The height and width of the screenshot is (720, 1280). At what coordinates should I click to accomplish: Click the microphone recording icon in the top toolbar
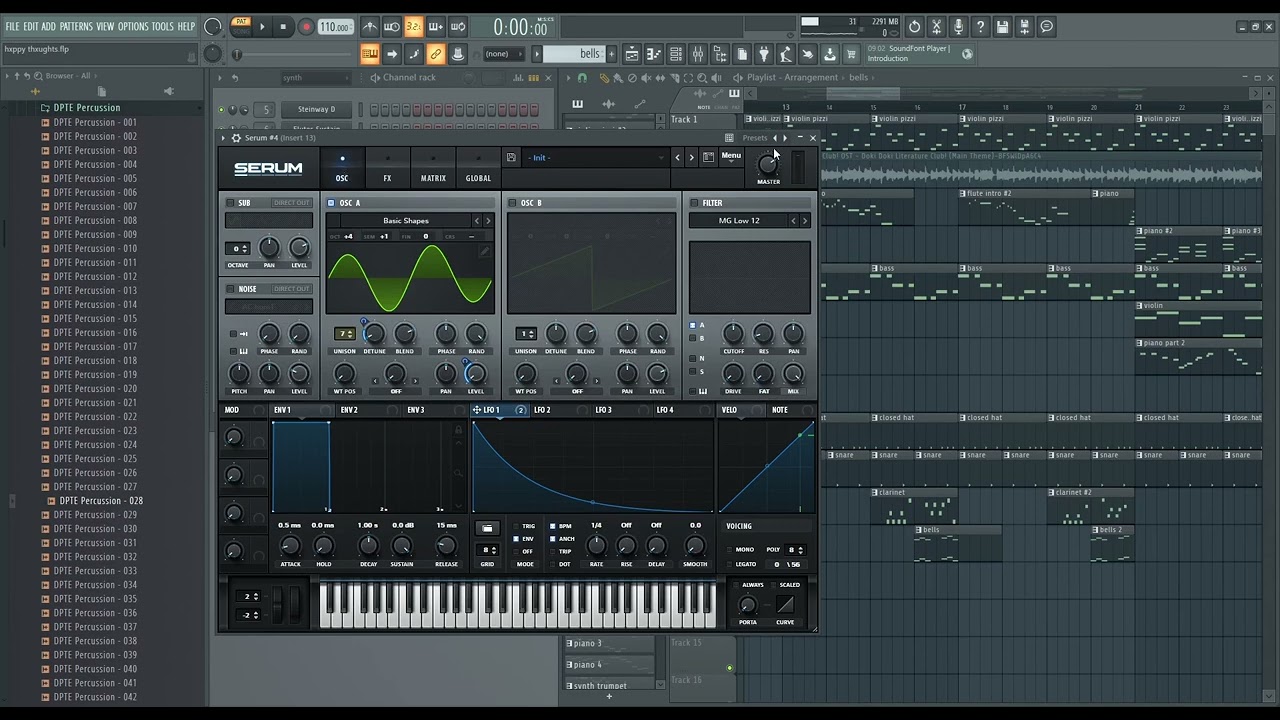coord(958,27)
